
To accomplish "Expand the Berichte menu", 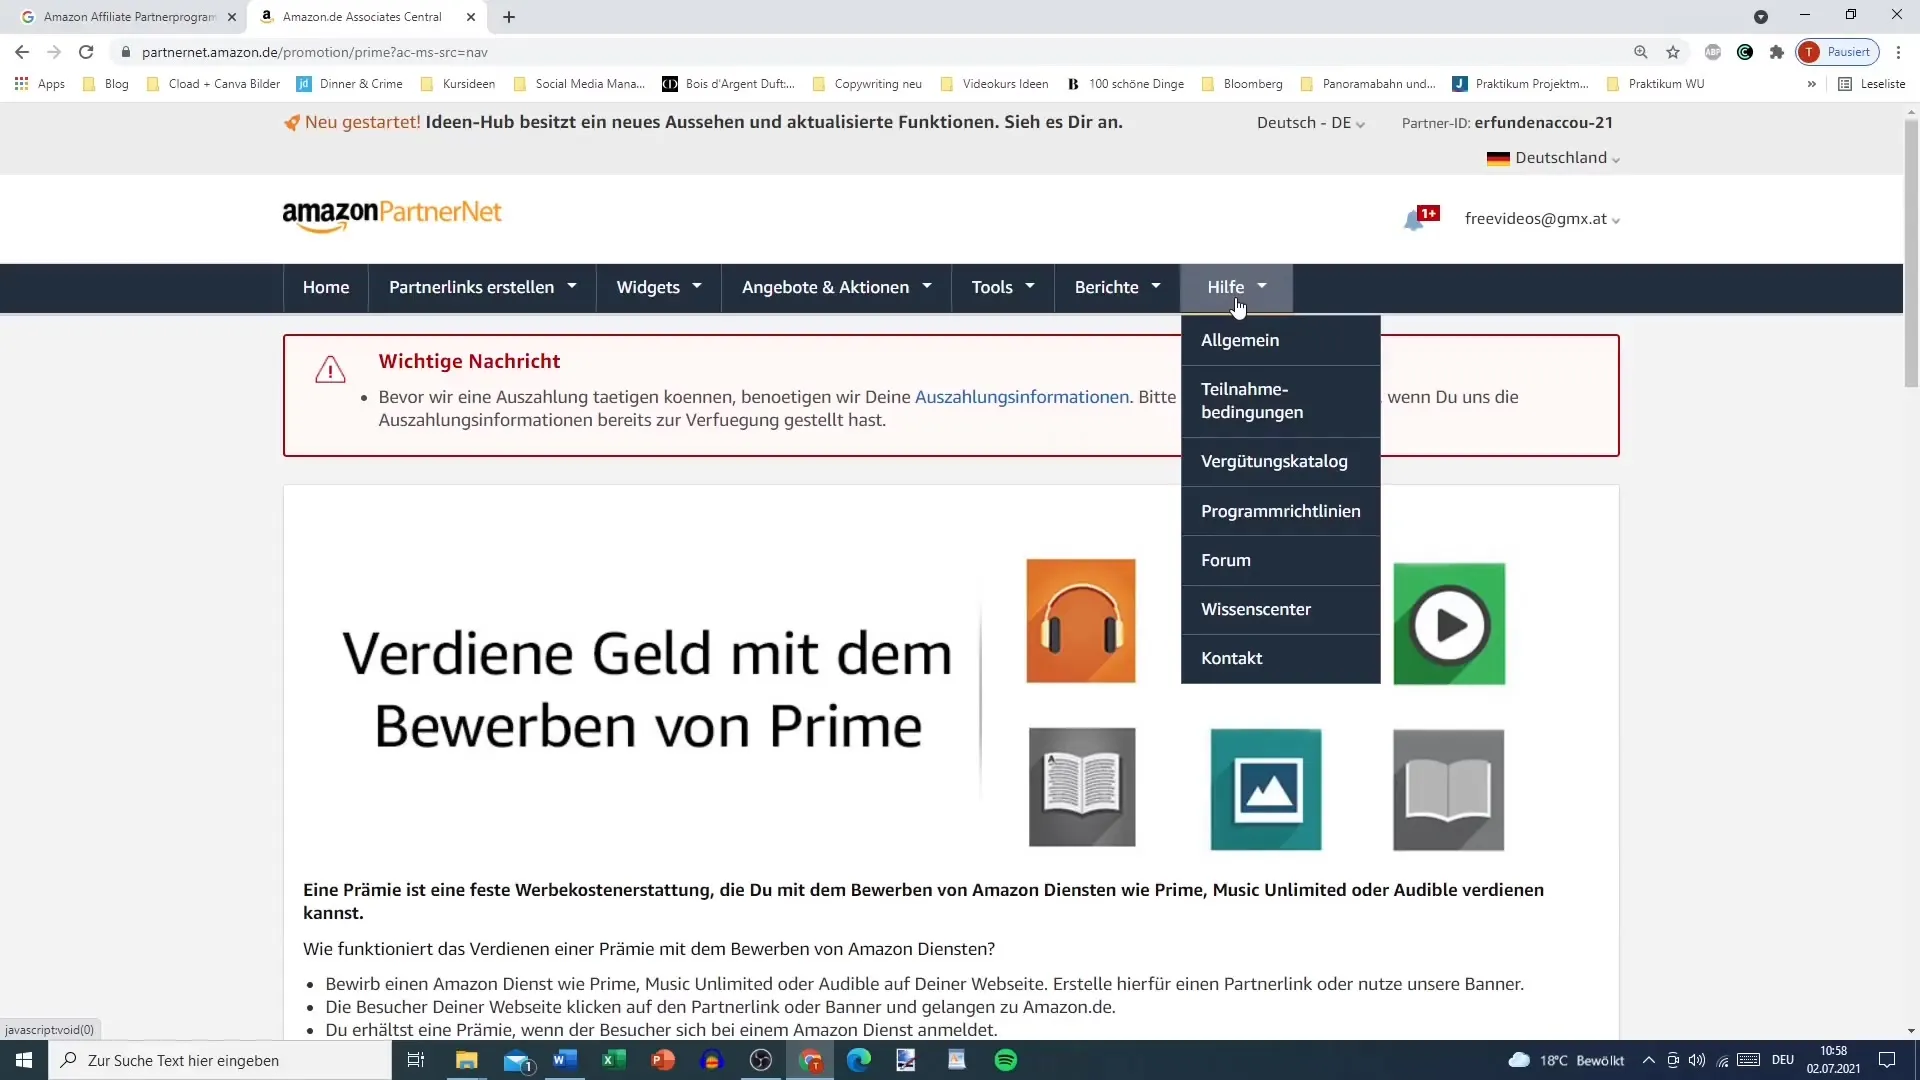I will (x=1117, y=288).
